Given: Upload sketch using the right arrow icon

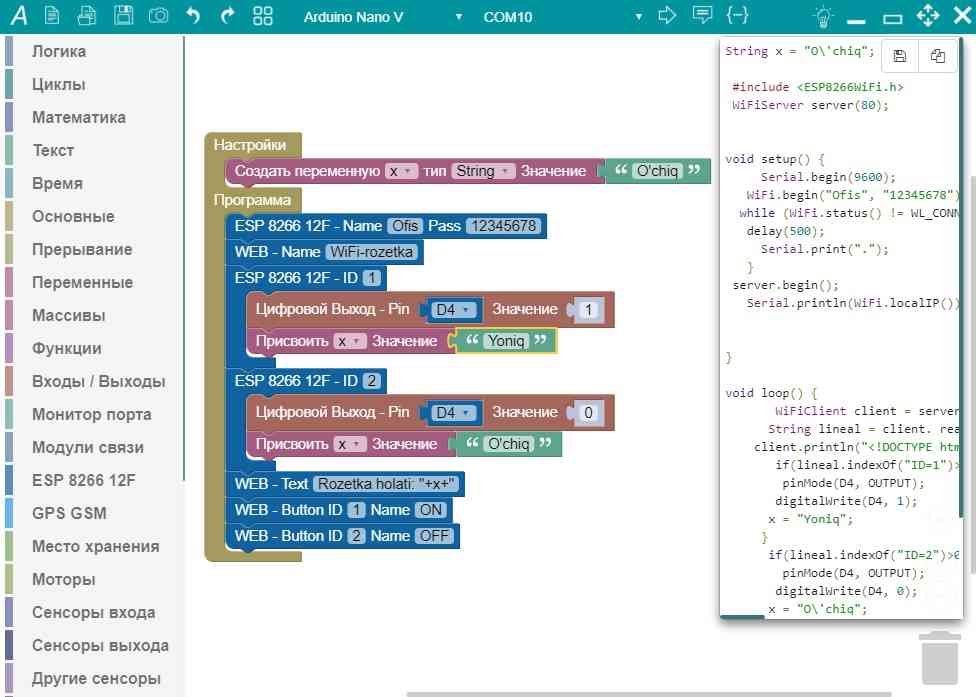Looking at the screenshot, I should point(667,16).
